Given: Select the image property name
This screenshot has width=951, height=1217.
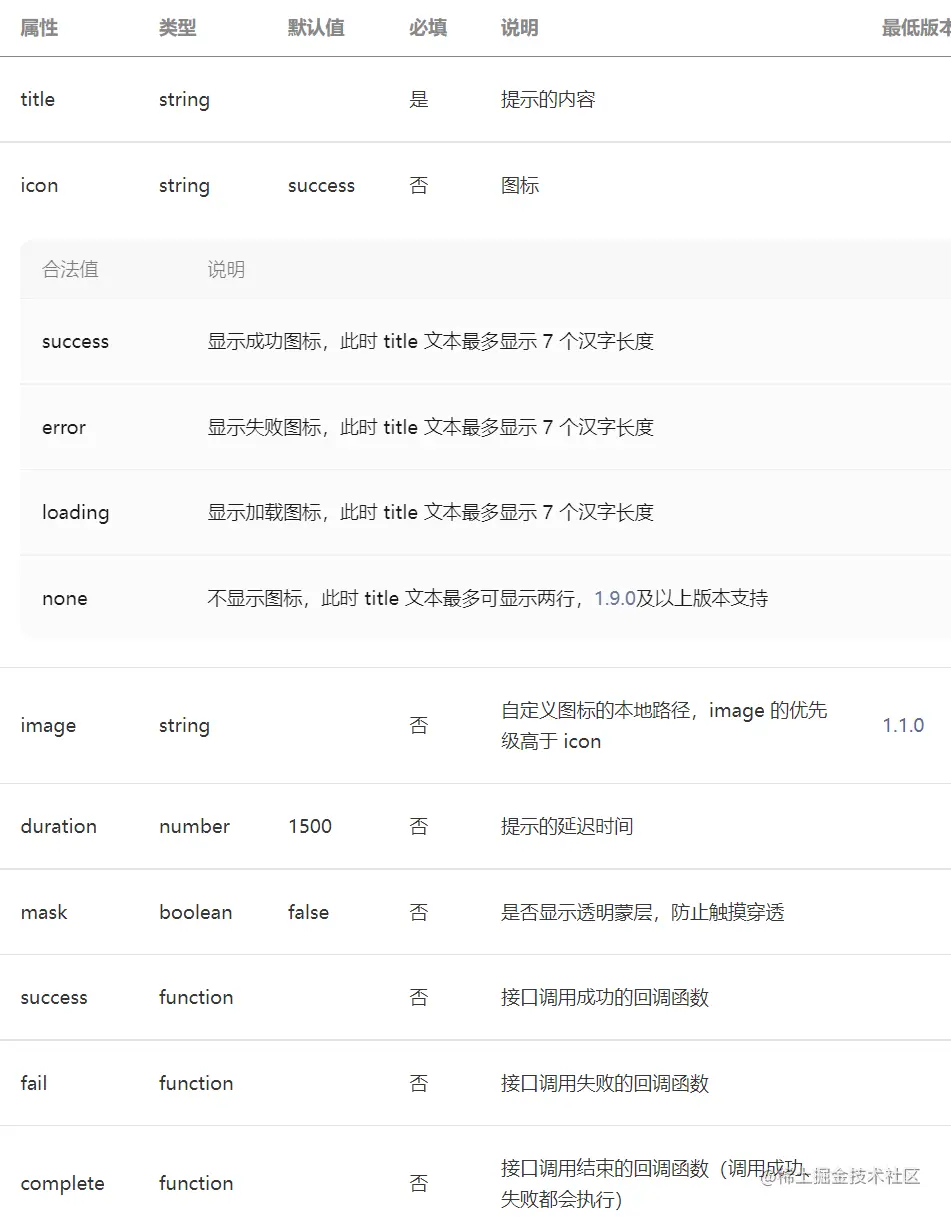Looking at the screenshot, I should point(48,726).
